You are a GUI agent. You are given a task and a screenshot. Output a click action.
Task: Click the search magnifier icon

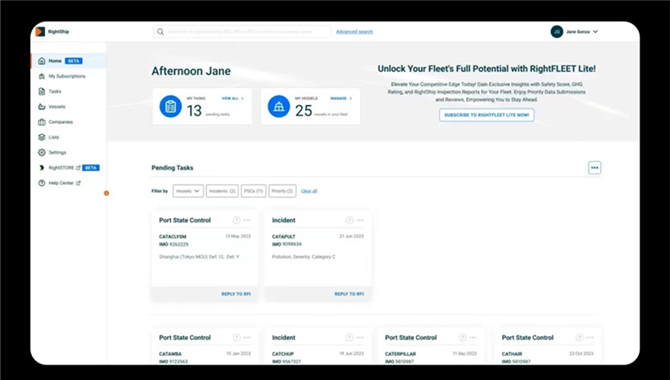pyautogui.click(x=160, y=32)
